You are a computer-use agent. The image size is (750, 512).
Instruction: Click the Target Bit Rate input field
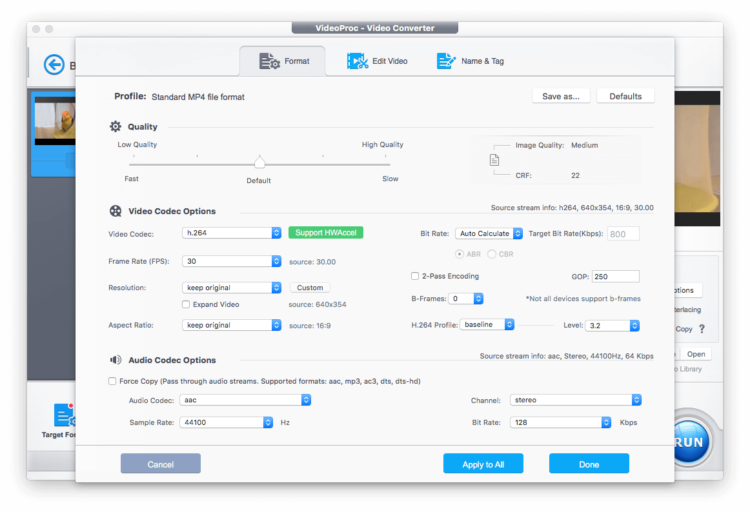(623, 234)
